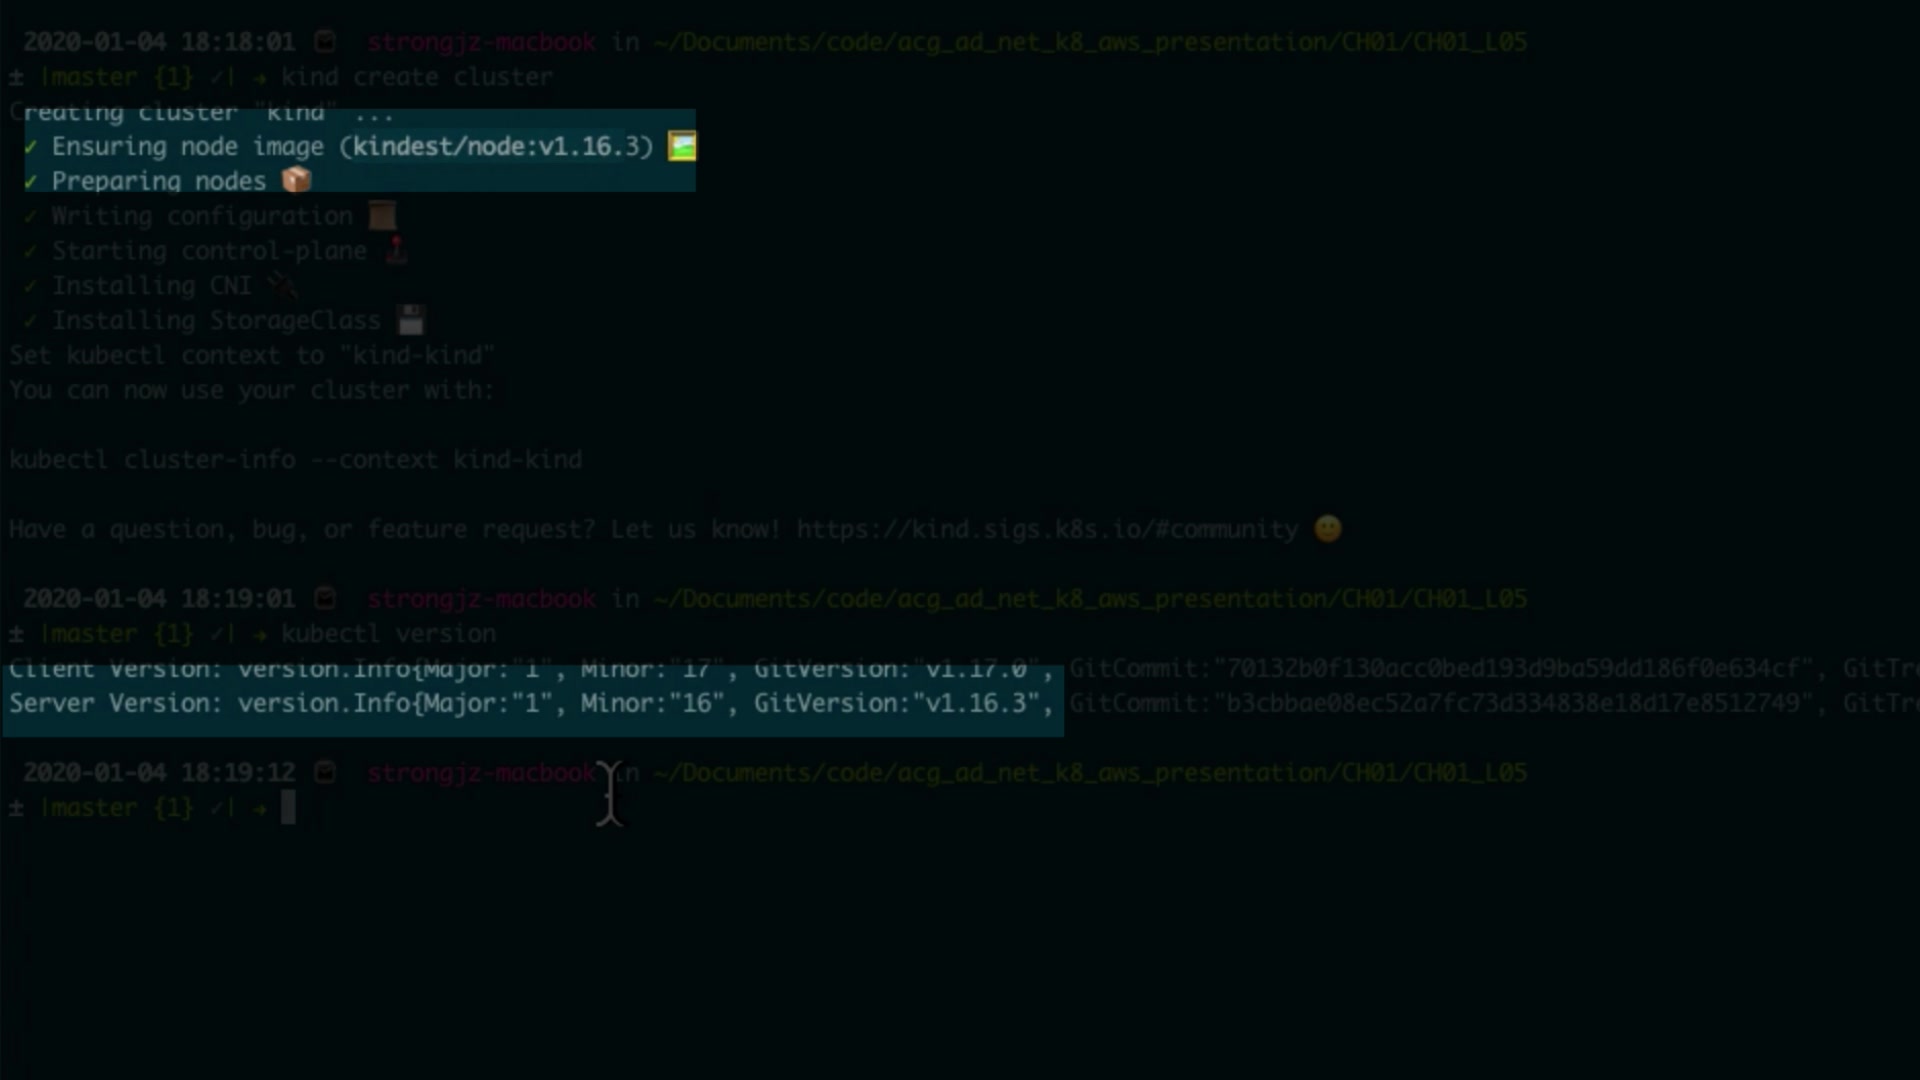
Task: Click the blinking block cursor at prompt
Action: click(288, 808)
